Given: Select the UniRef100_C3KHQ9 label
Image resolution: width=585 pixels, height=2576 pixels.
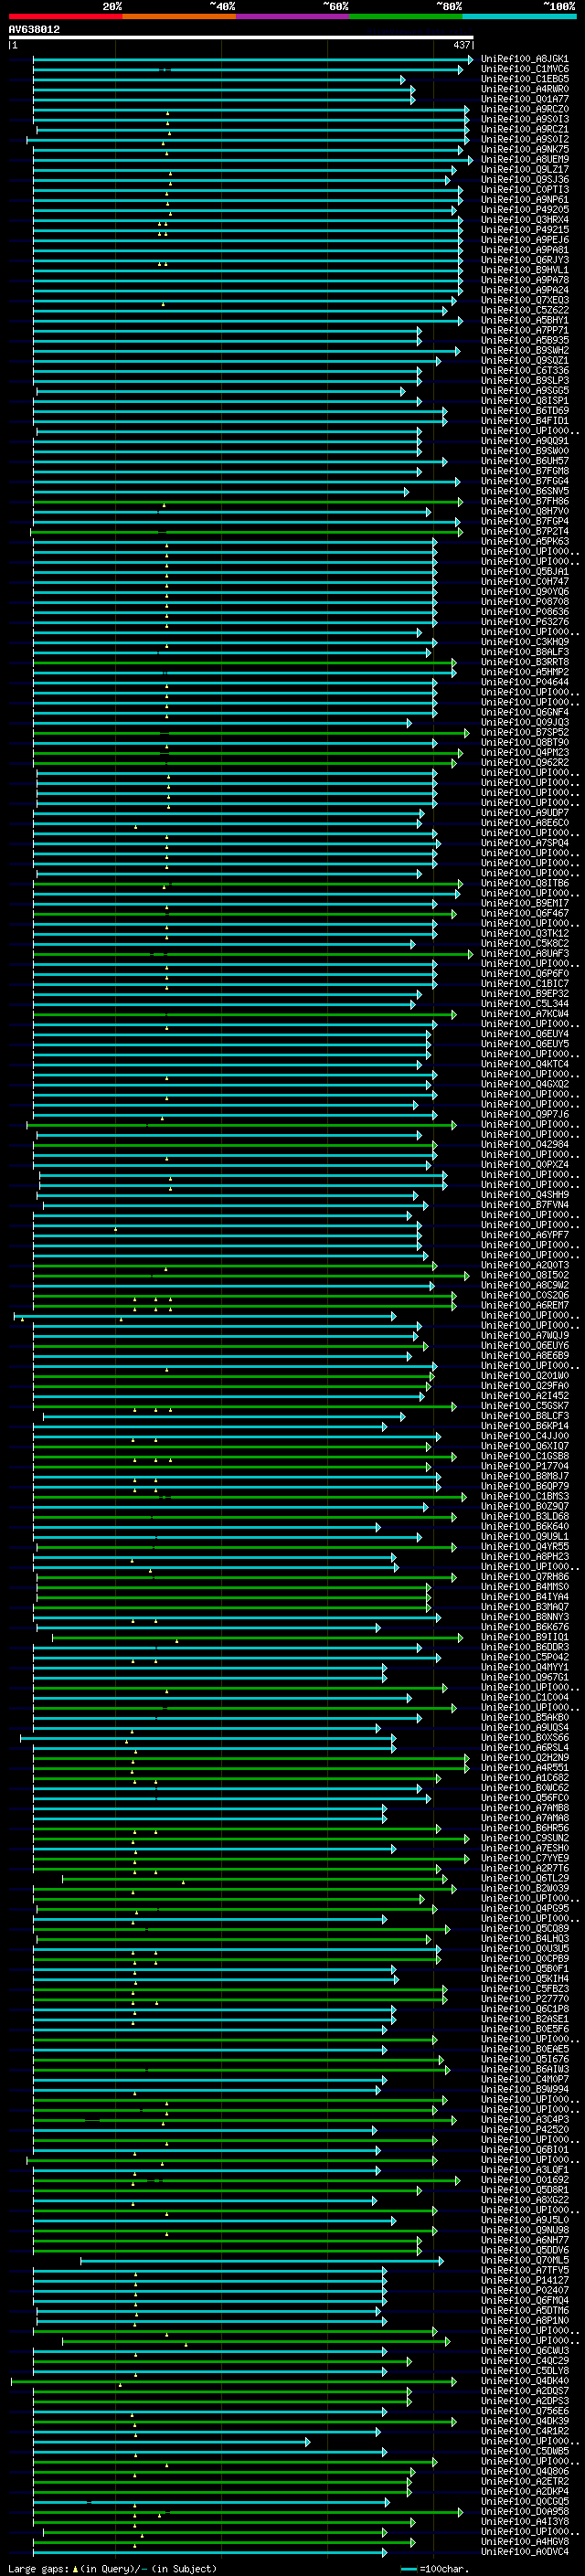Looking at the screenshot, I should 525,642.
